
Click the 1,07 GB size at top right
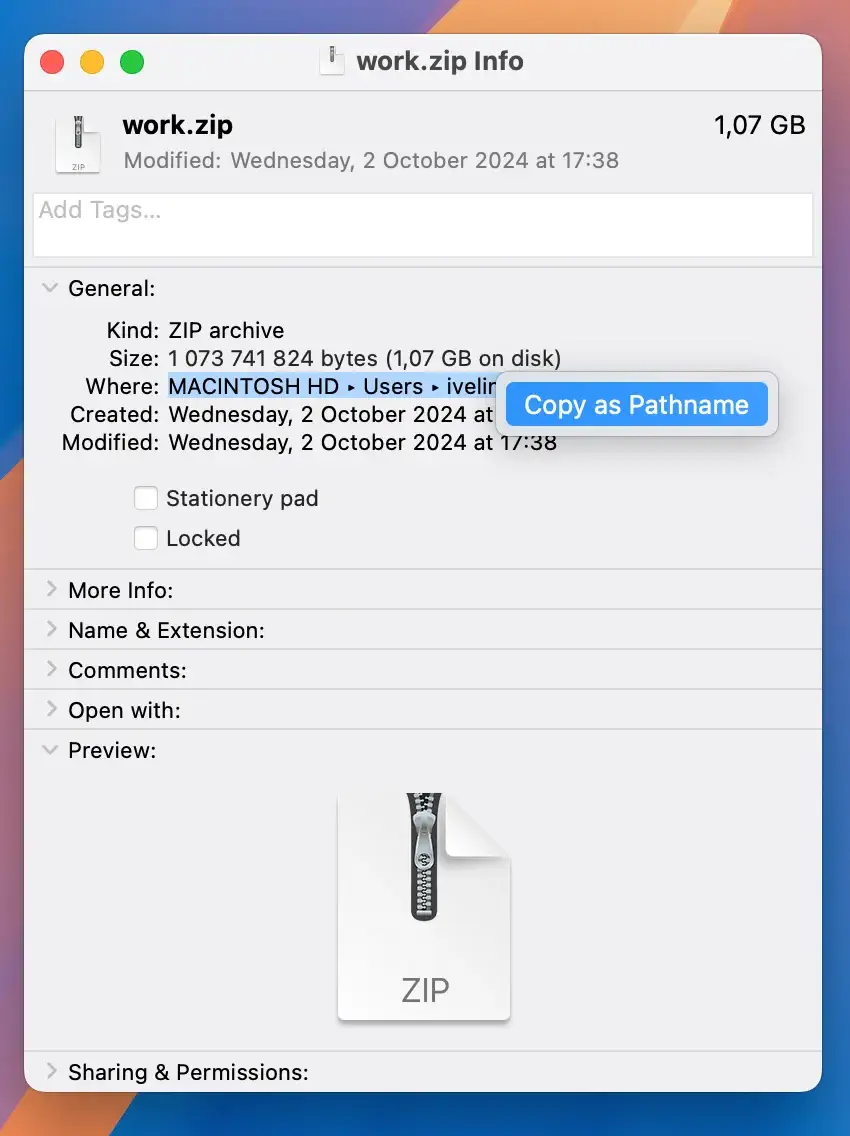click(x=759, y=125)
